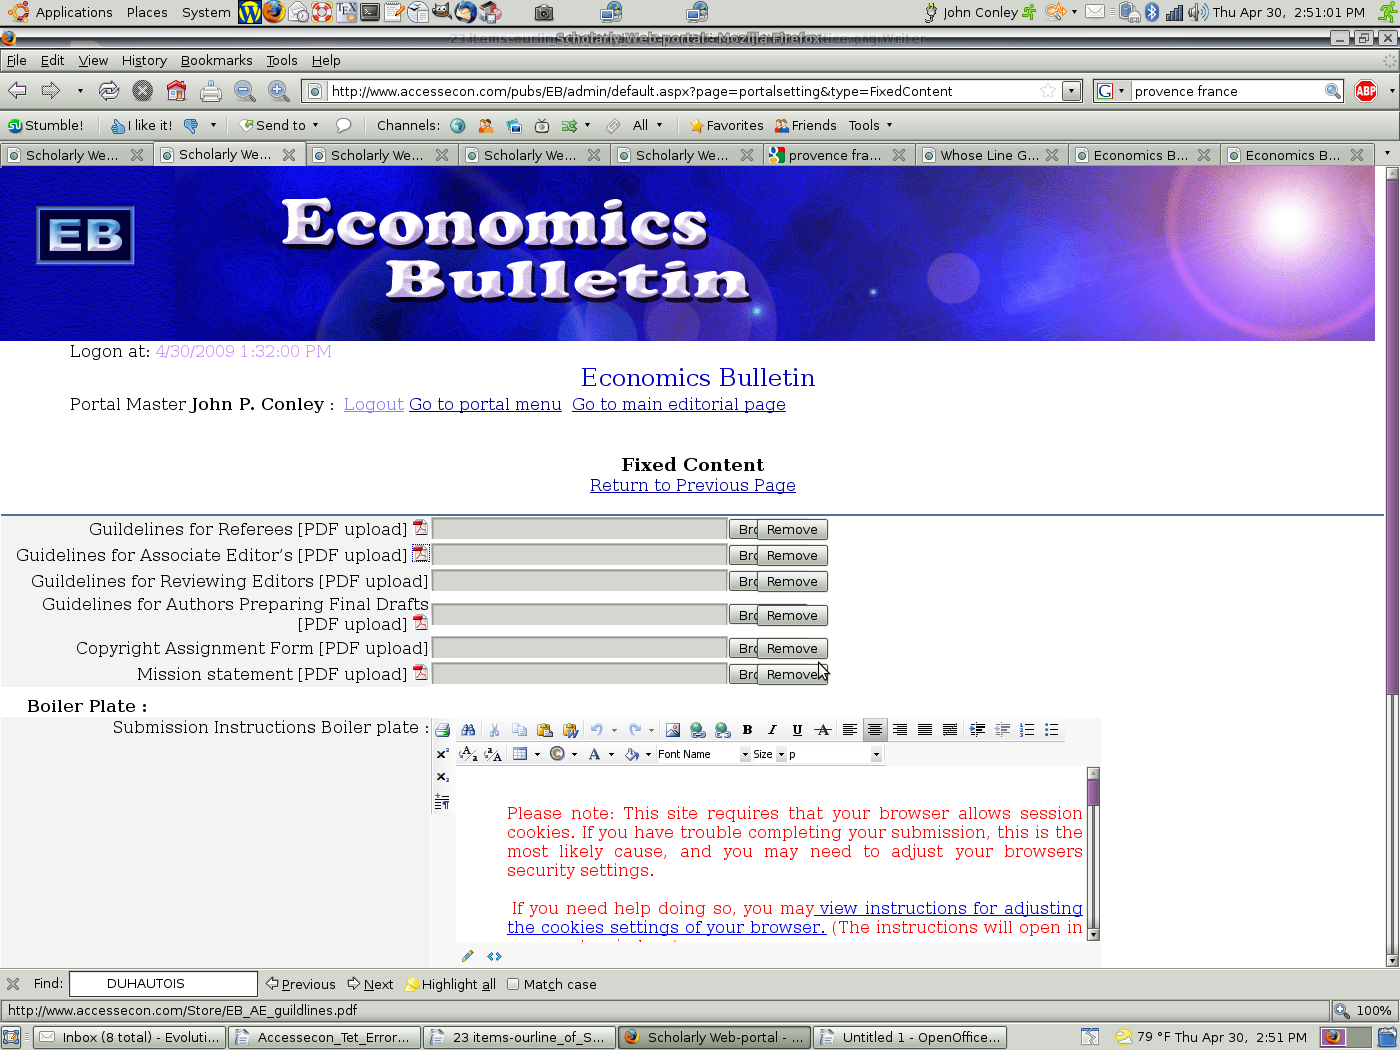Click the Cut scissors icon in editor
The image size is (1400, 1050).
point(494,730)
